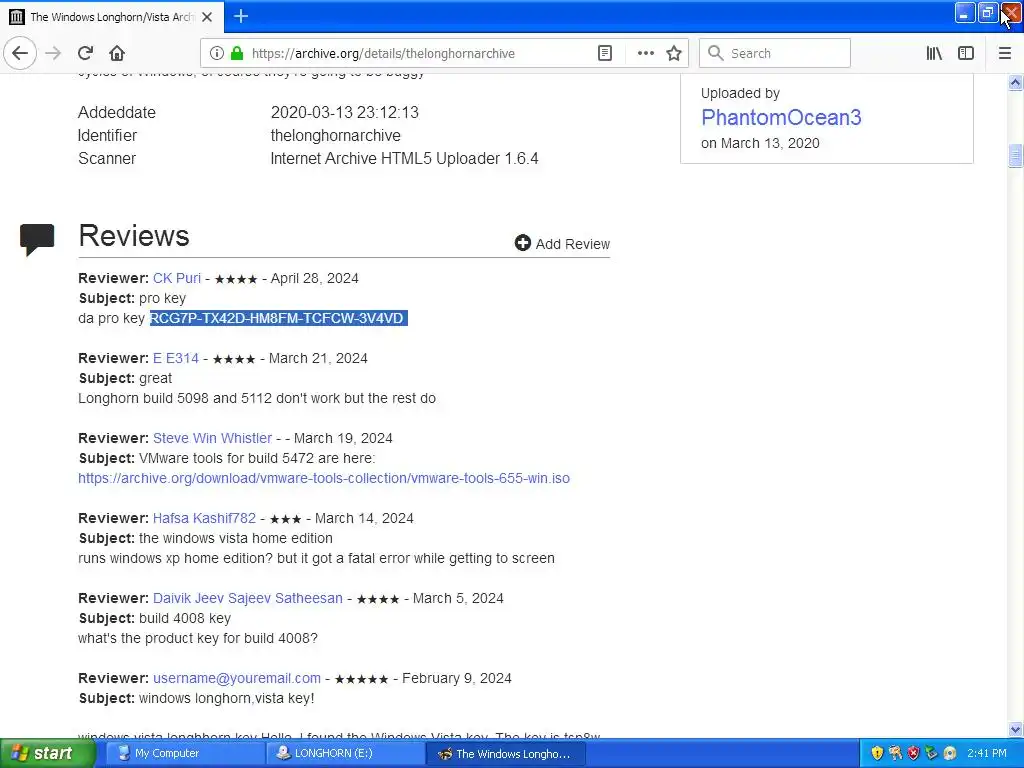
Task: Open reviewer Steve Win Whistler profile
Action: pyautogui.click(x=212, y=438)
